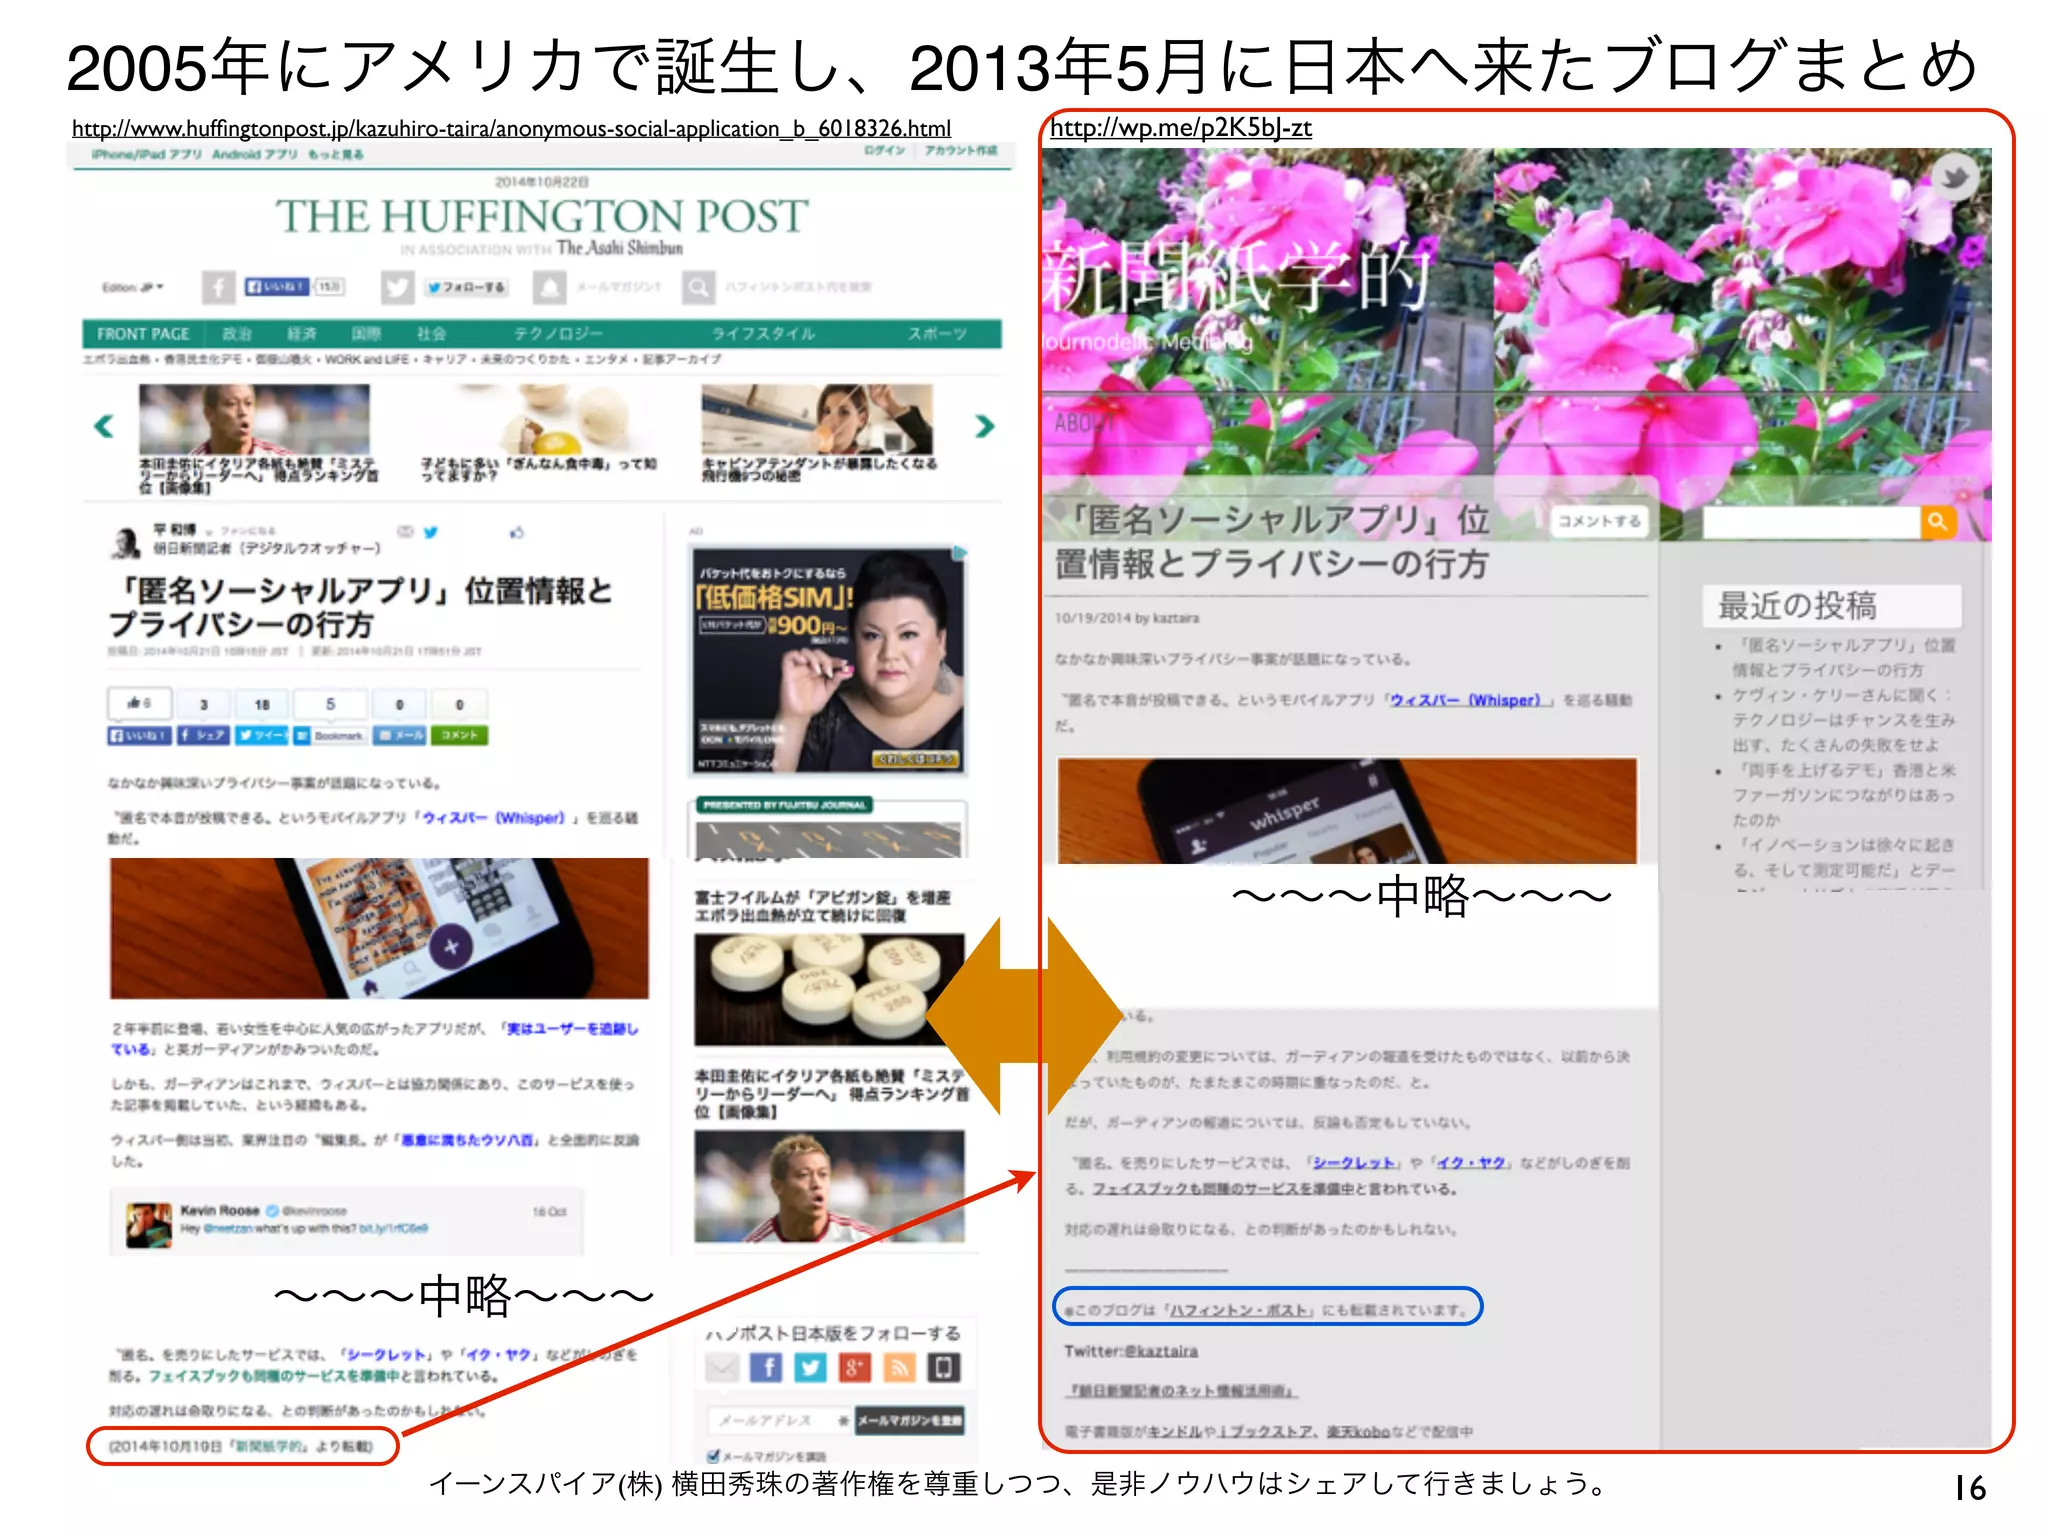The width and height of the screenshot is (2048, 1536).
Task: Open the FRONT PAGE menu item
Action: (x=143, y=334)
